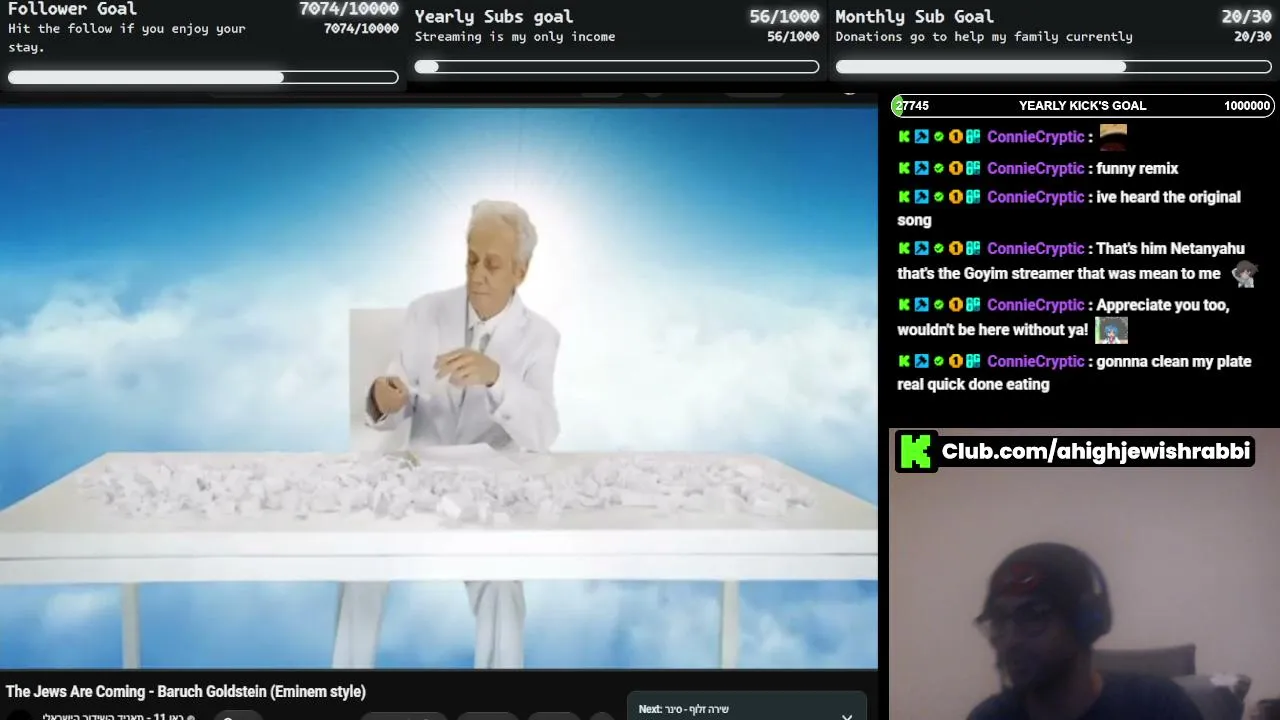Screen dimensions: 1280x720
Task: Click the video player showing the man in white
Action: click(x=439, y=387)
